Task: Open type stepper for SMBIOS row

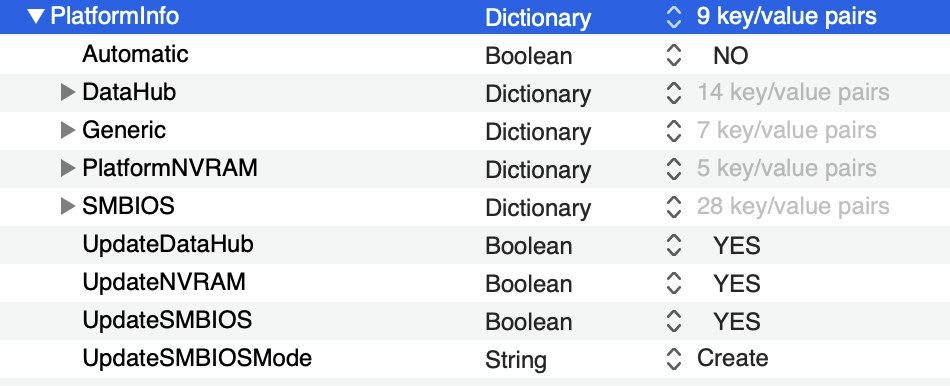Action: [x=674, y=207]
